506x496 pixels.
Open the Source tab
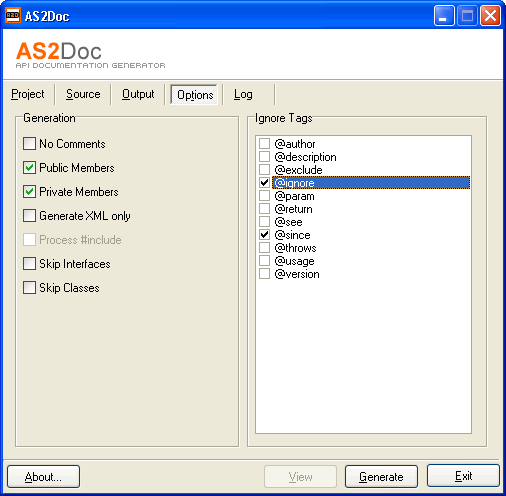pyautogui.click(x=83, y=94)
